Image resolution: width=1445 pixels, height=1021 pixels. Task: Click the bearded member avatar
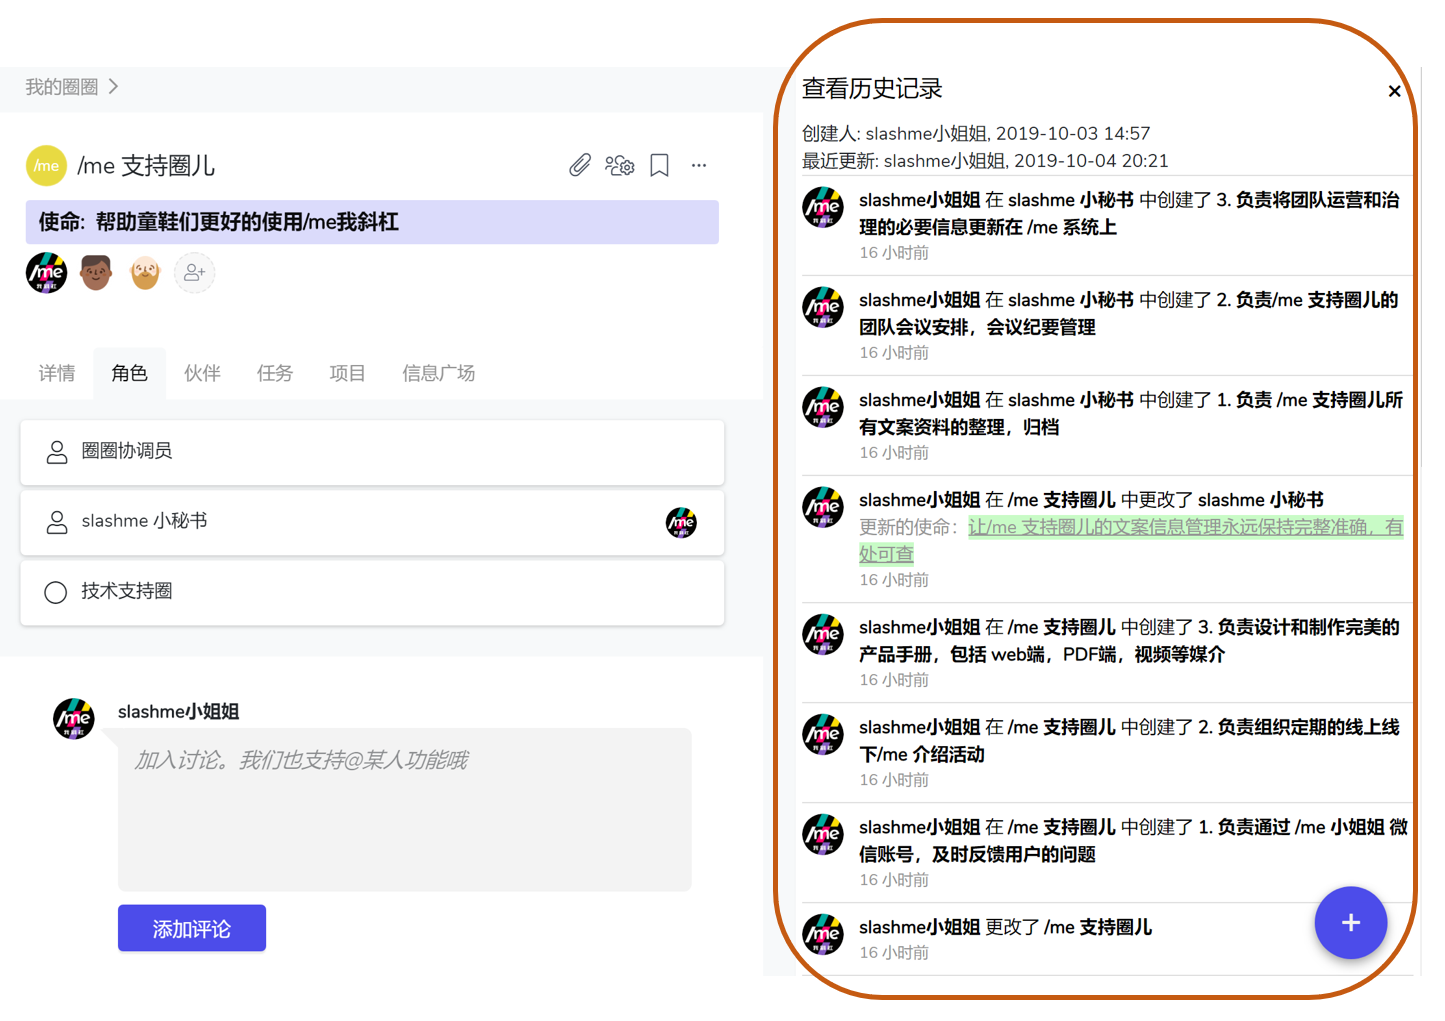tap(145, 272)
